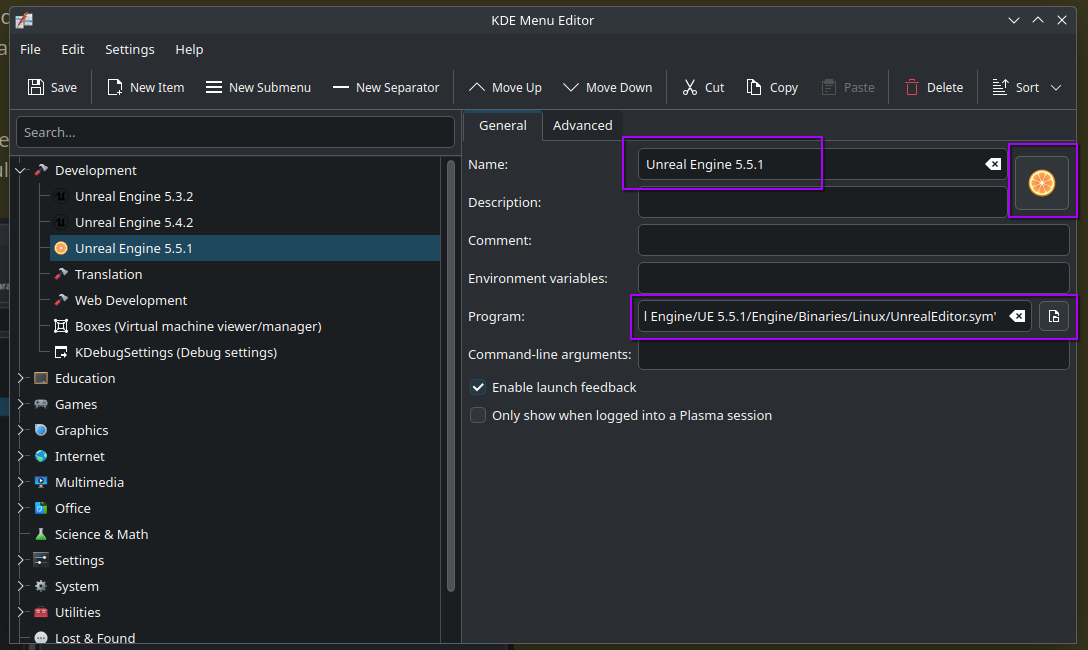Switch to the Advanced tab

coord(582,125)
